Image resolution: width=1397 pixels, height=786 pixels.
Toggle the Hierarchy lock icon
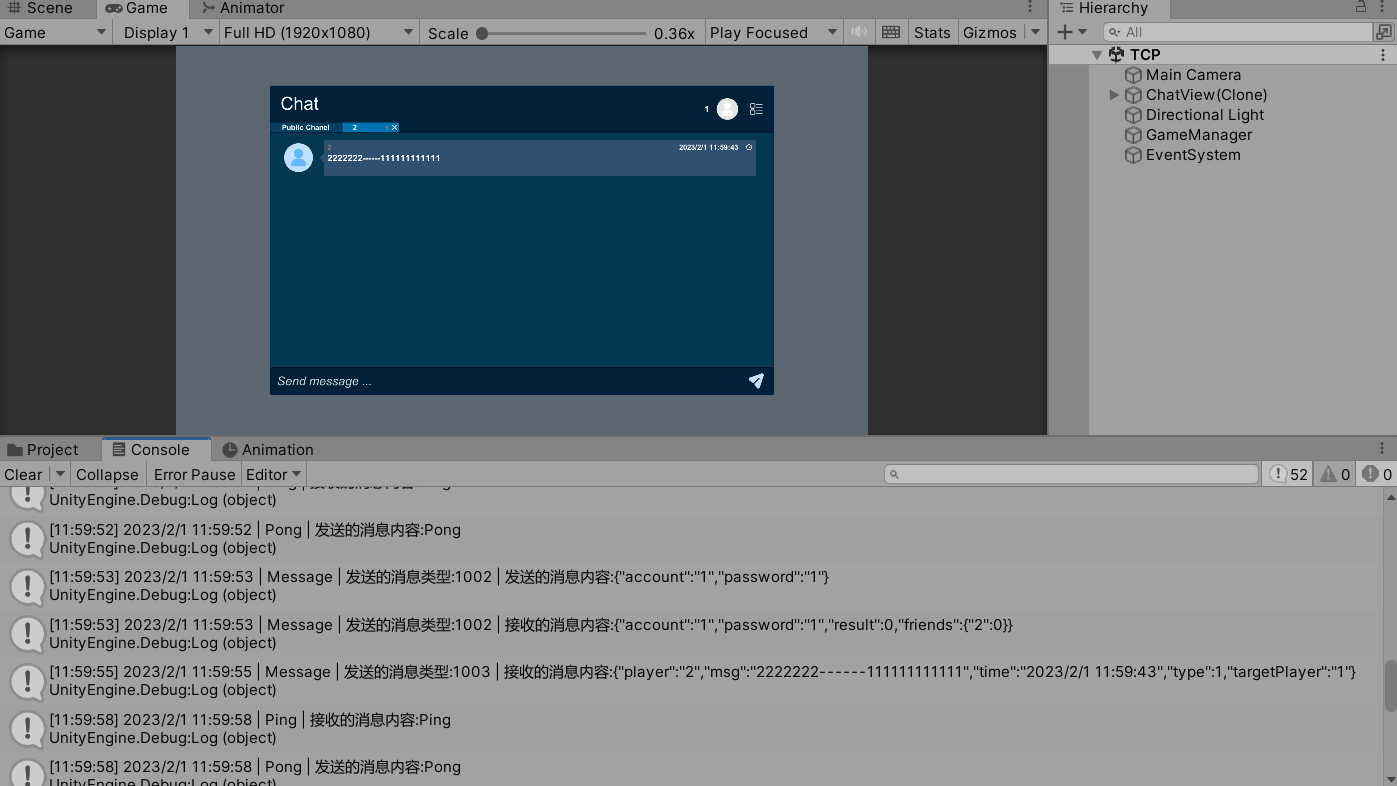(1361, 8)
